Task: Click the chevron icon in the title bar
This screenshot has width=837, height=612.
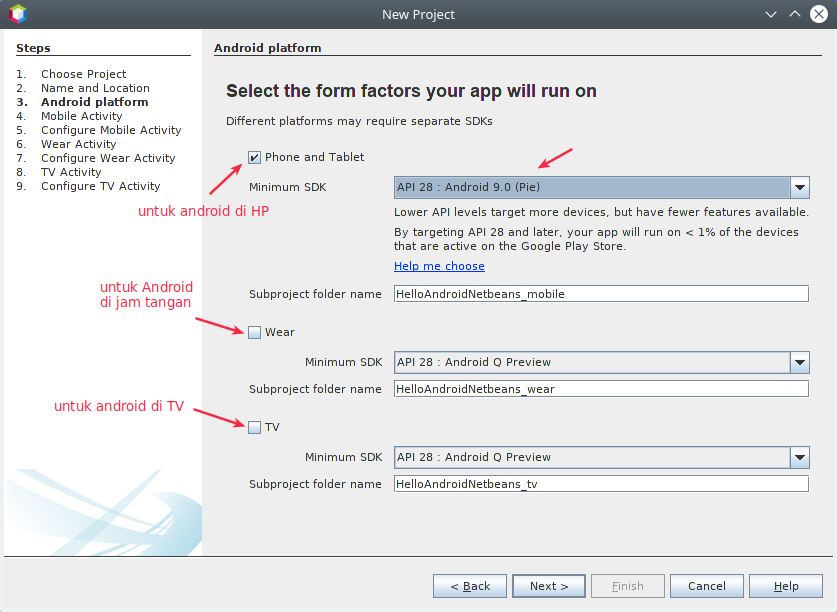Action: 772,14
